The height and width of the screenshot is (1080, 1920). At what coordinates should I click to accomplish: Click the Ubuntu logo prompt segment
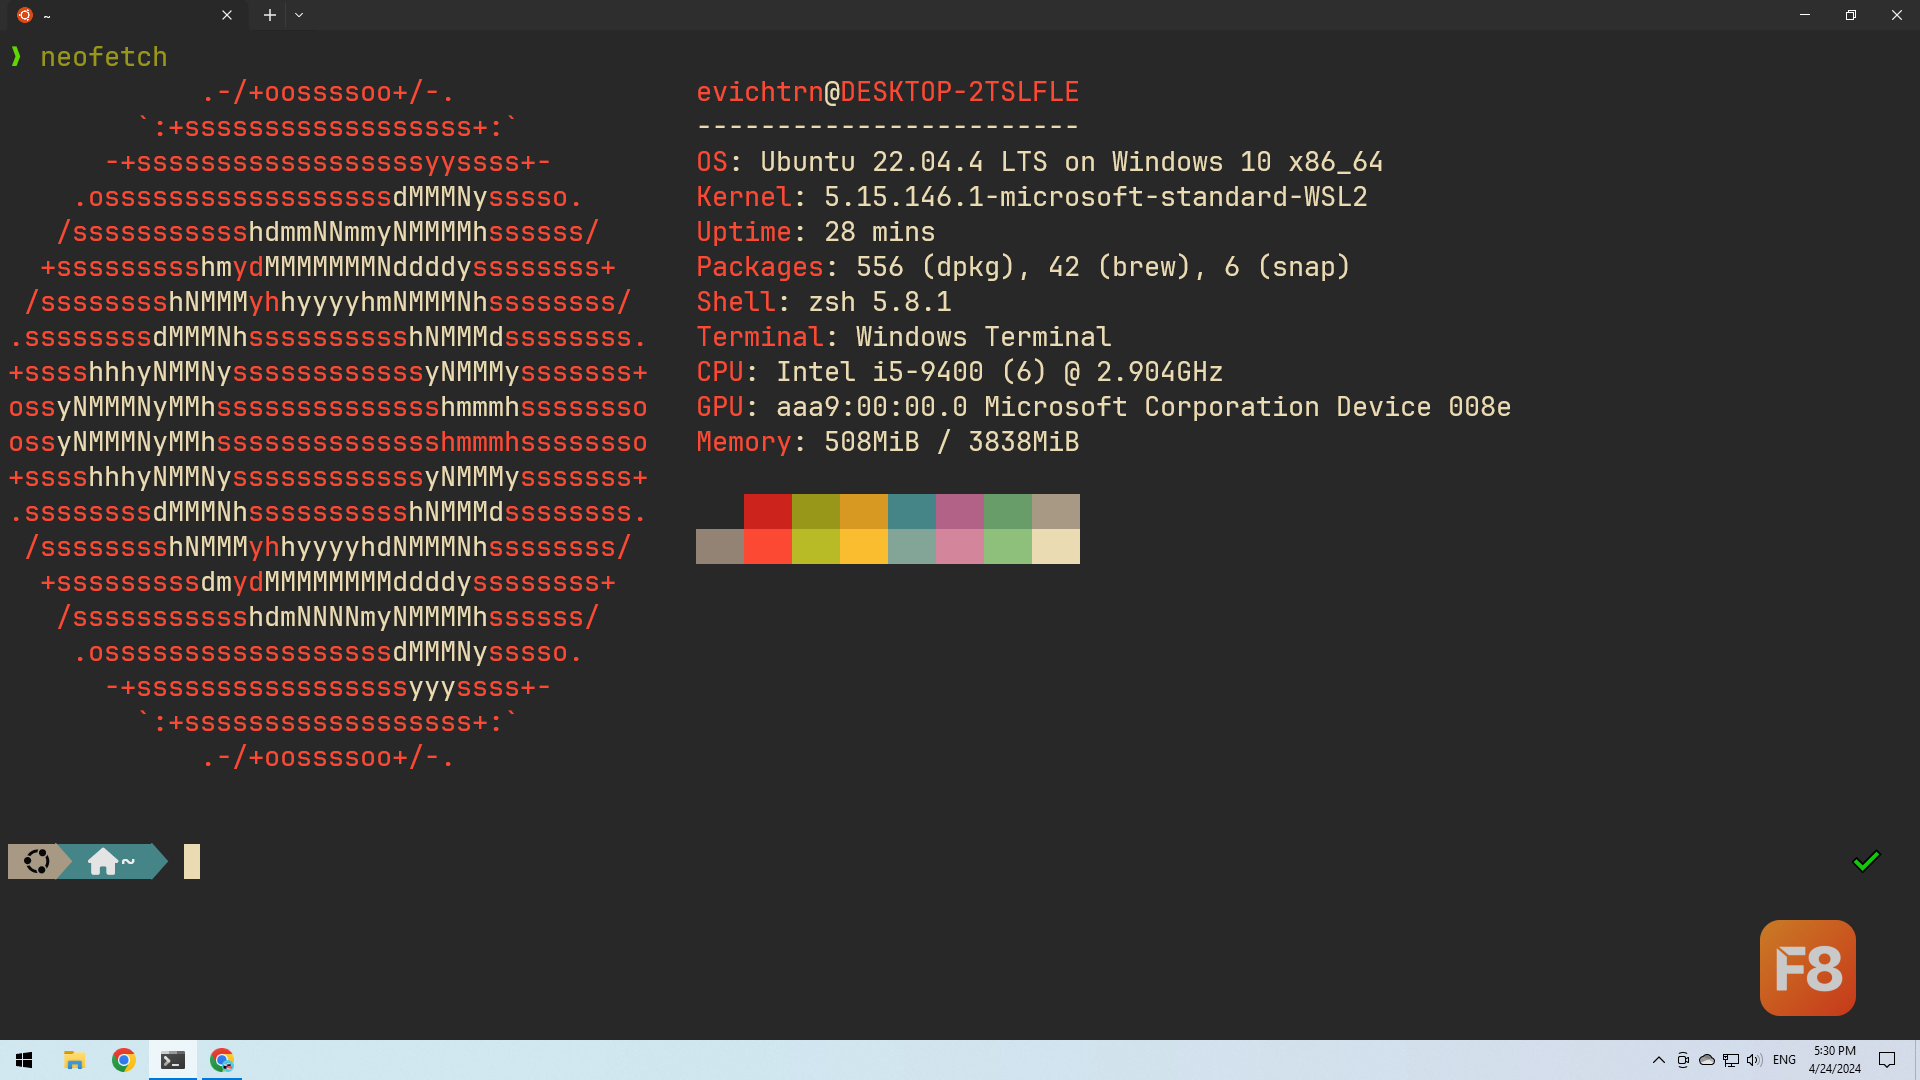tap(36, 861)
